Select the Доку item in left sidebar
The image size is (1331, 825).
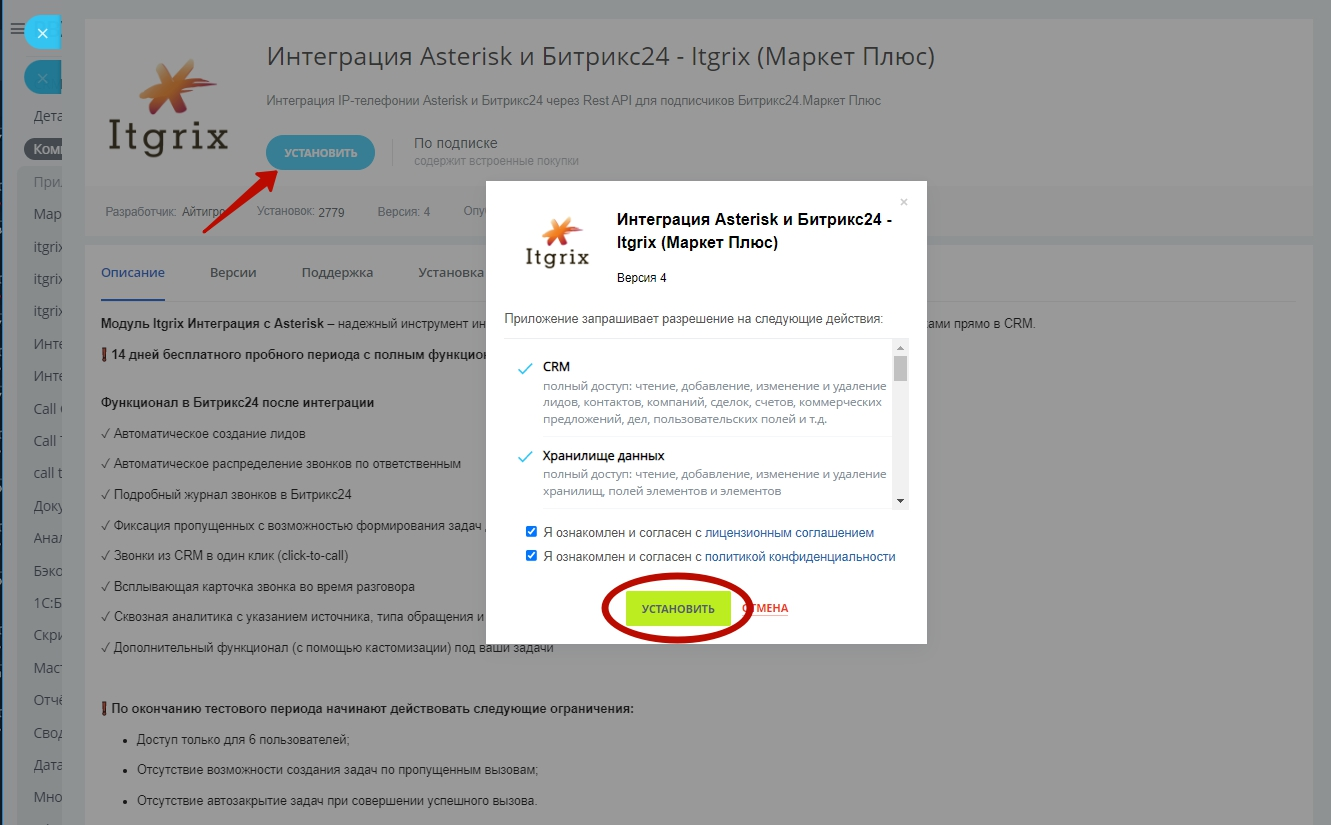coord(48,506)
